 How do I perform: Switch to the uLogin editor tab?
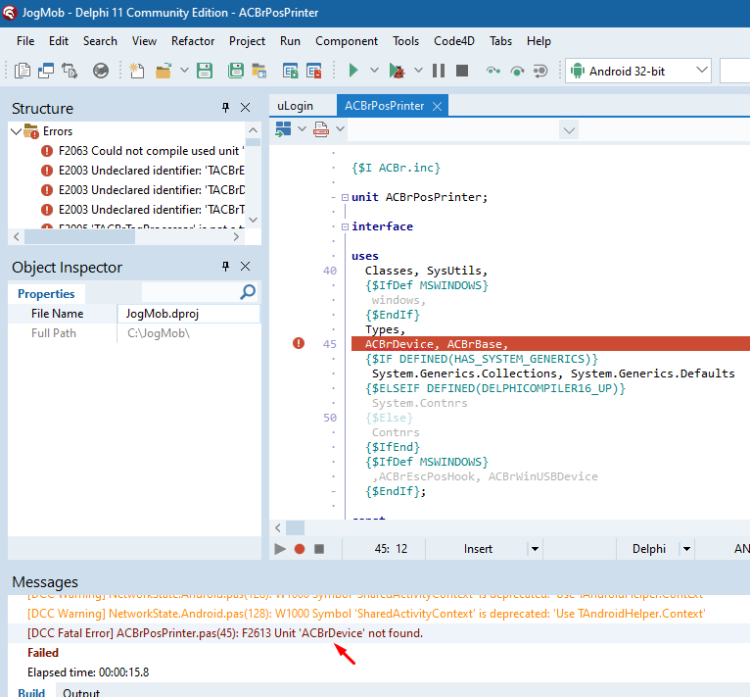(x=295, y=106)
